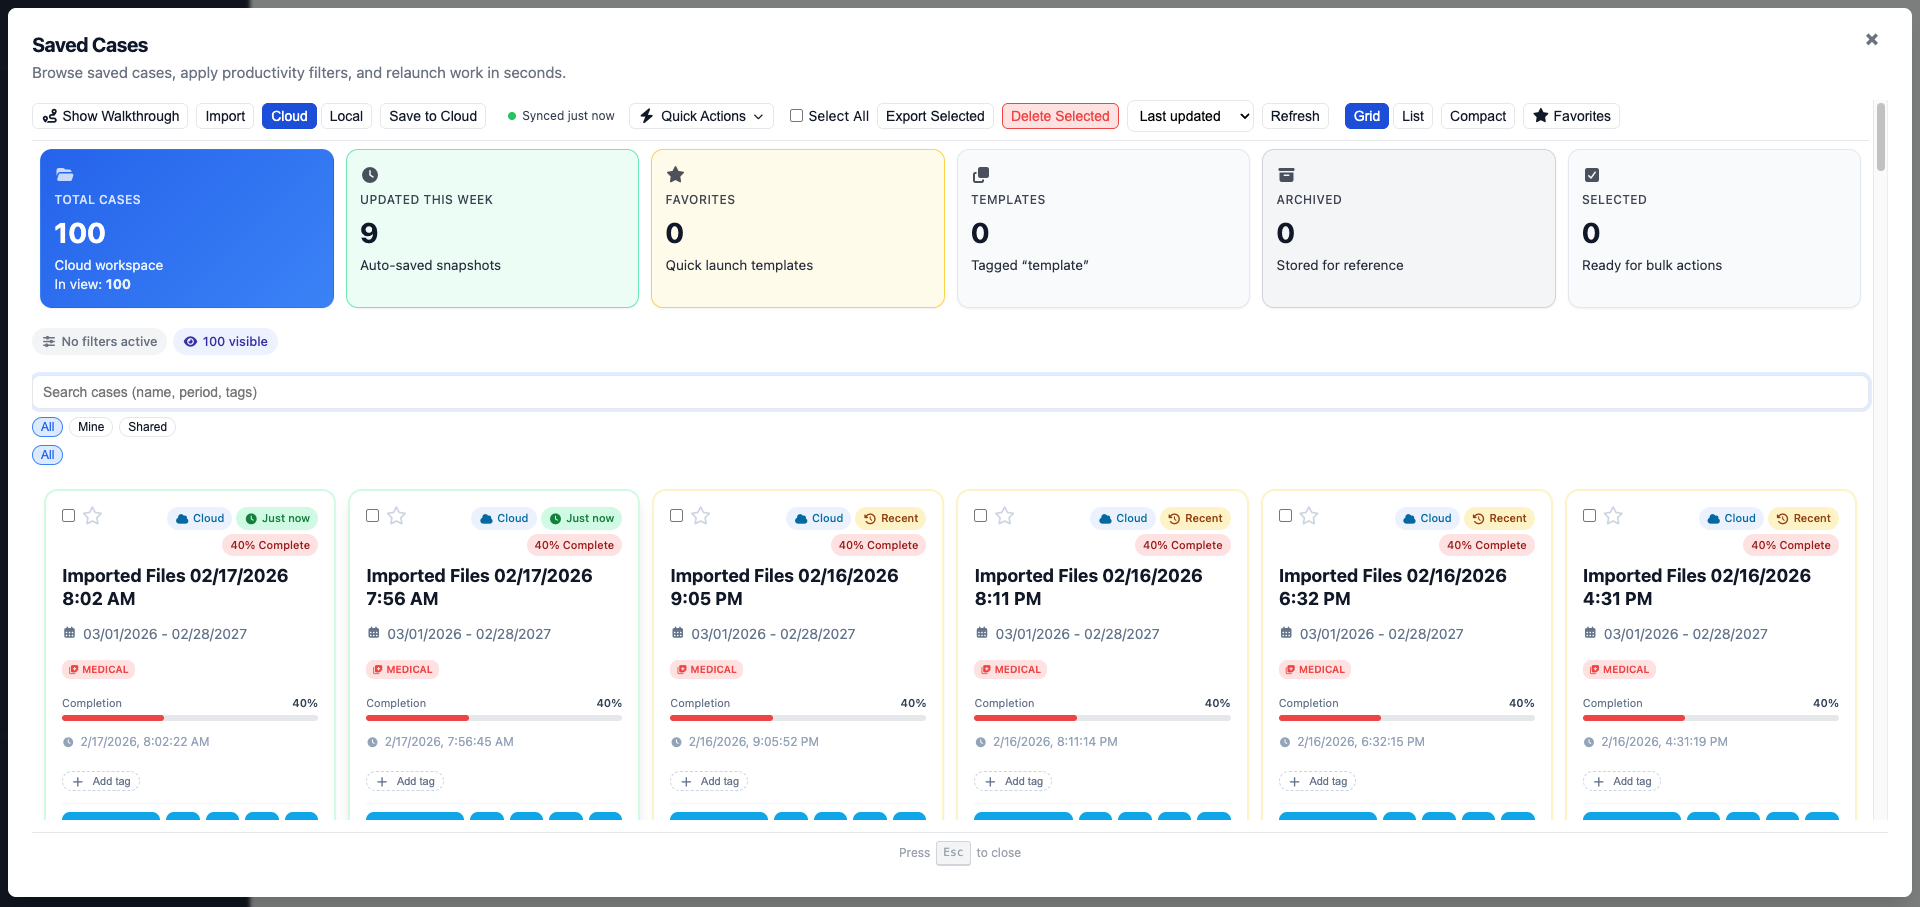
Task: Click the Total Cases folder icon
Action: click(64, 174)
